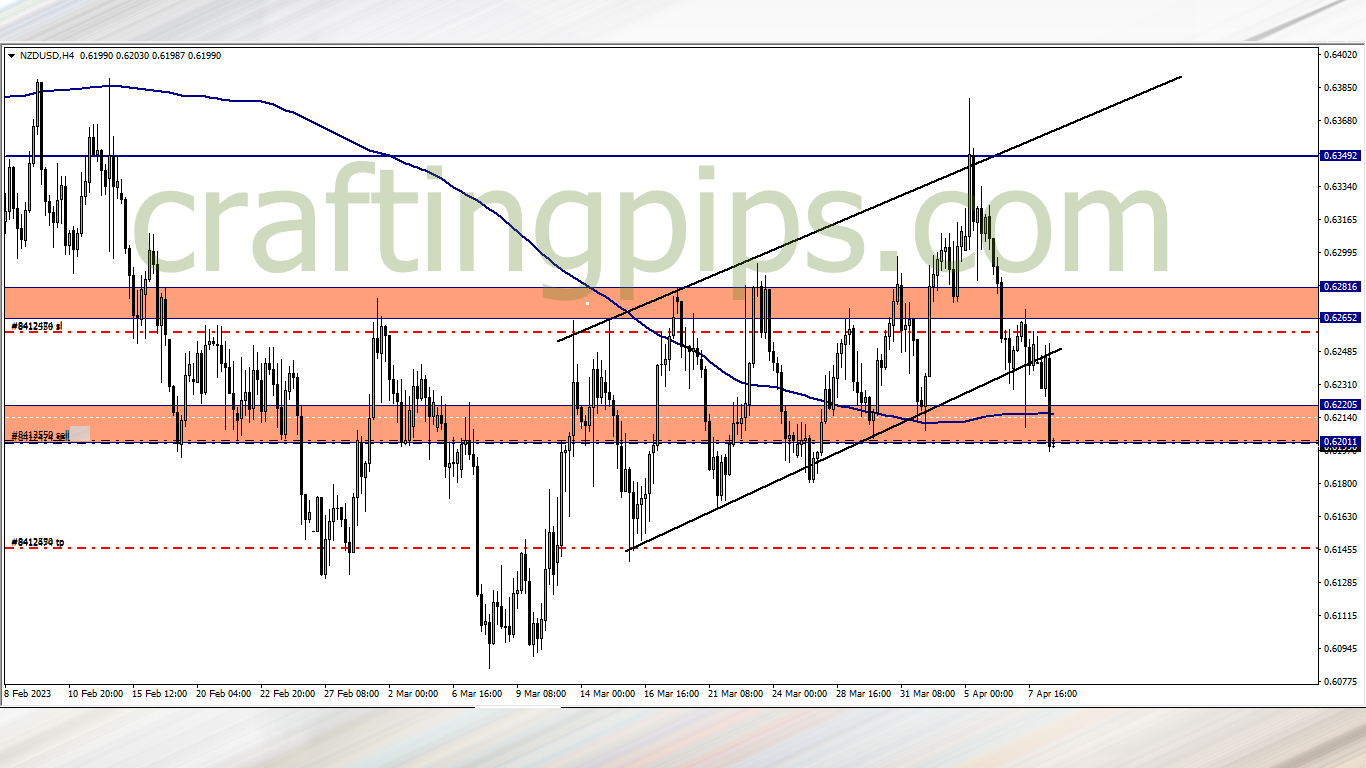Select the order take-profit label ending in tp
Image resolution: width=1366 pixels, height=768 pixels.
[37, 542]
